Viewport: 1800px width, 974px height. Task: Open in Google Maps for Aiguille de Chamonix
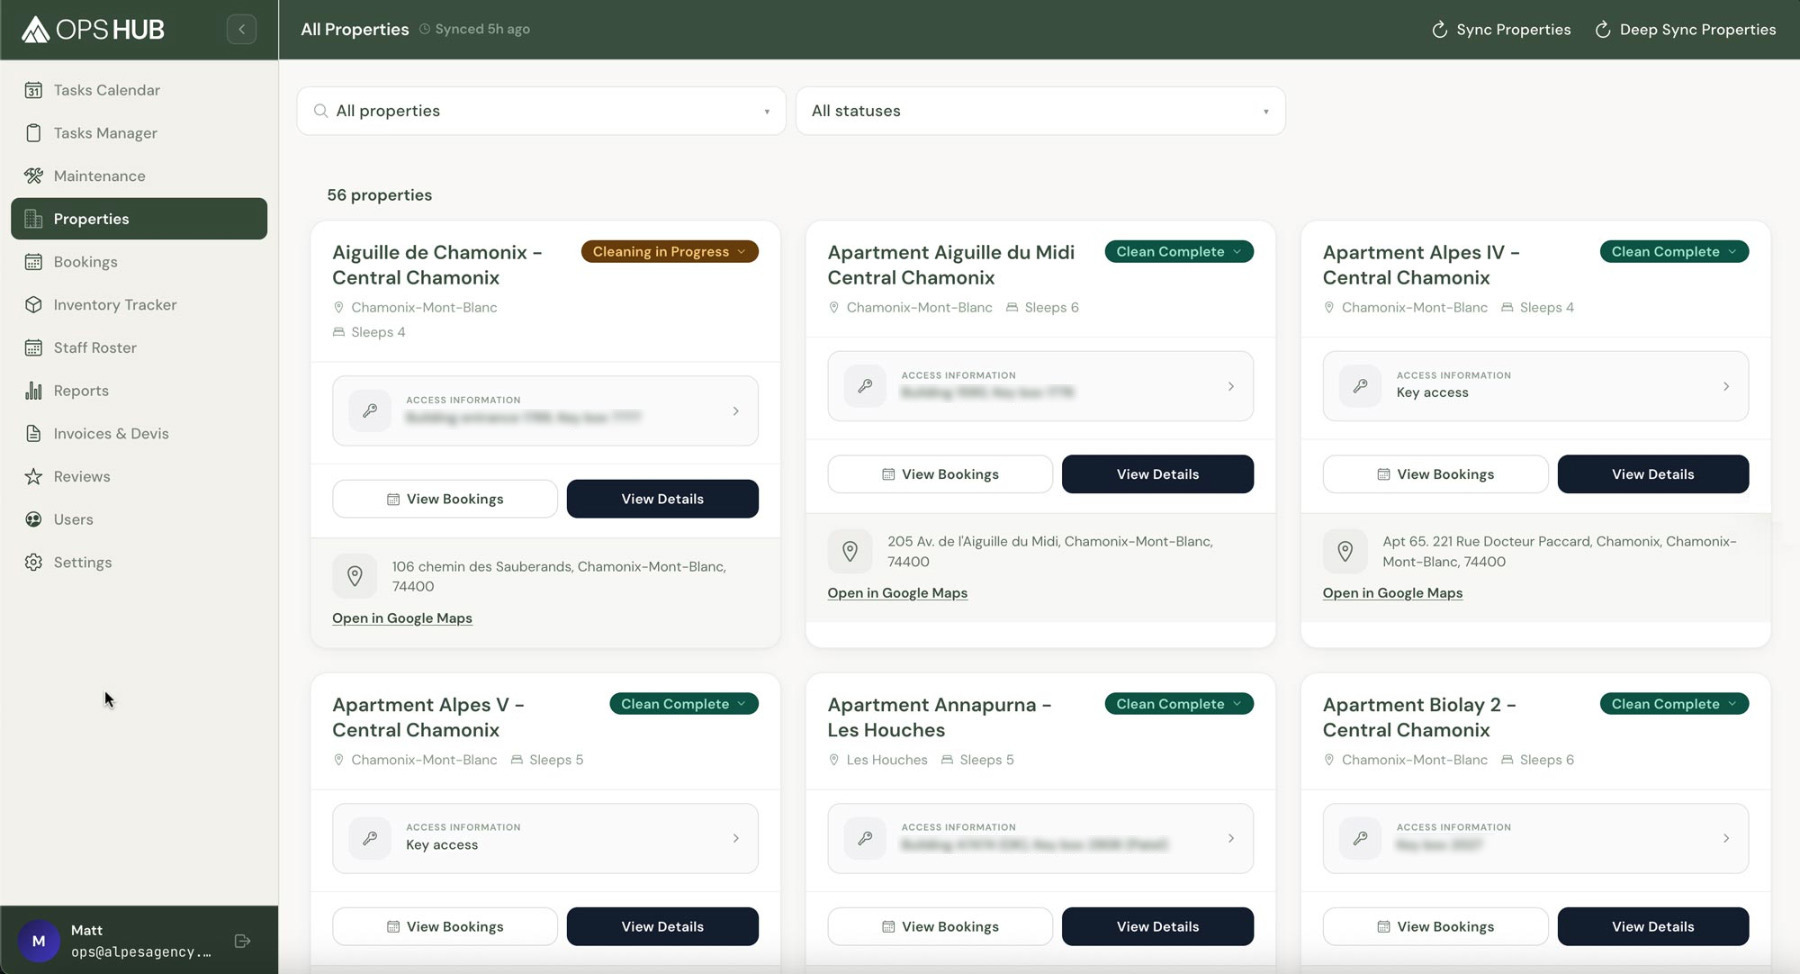pyautogui.click(x=402, y=618)
